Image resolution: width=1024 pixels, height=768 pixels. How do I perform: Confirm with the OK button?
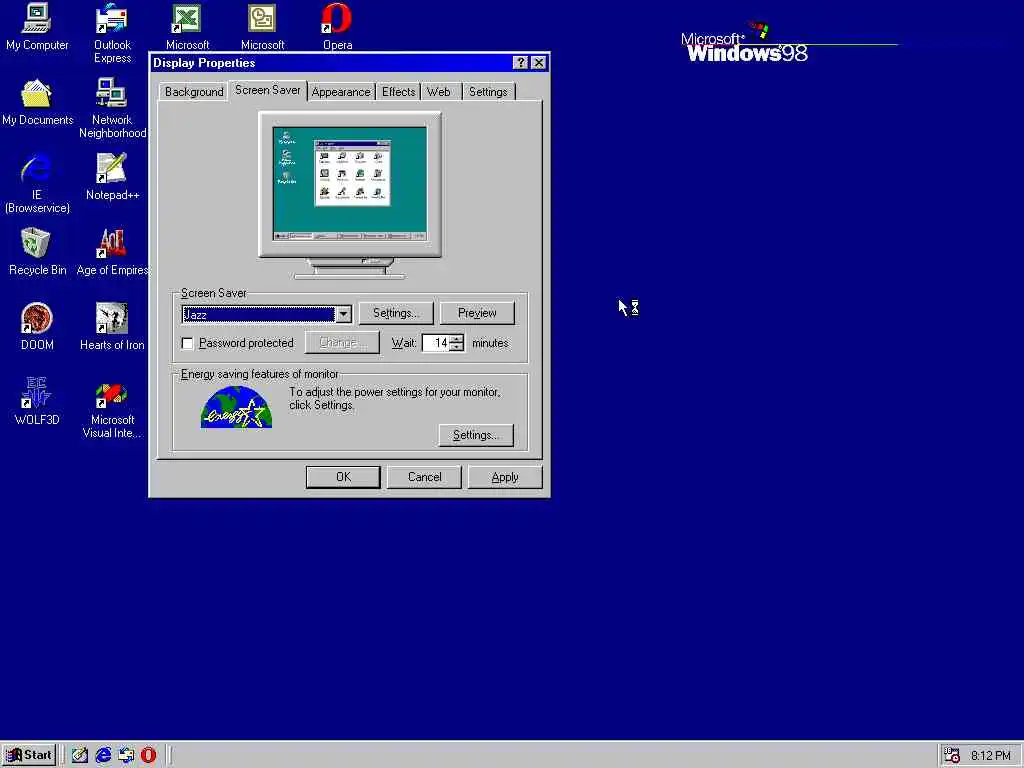tap(343, 477)
